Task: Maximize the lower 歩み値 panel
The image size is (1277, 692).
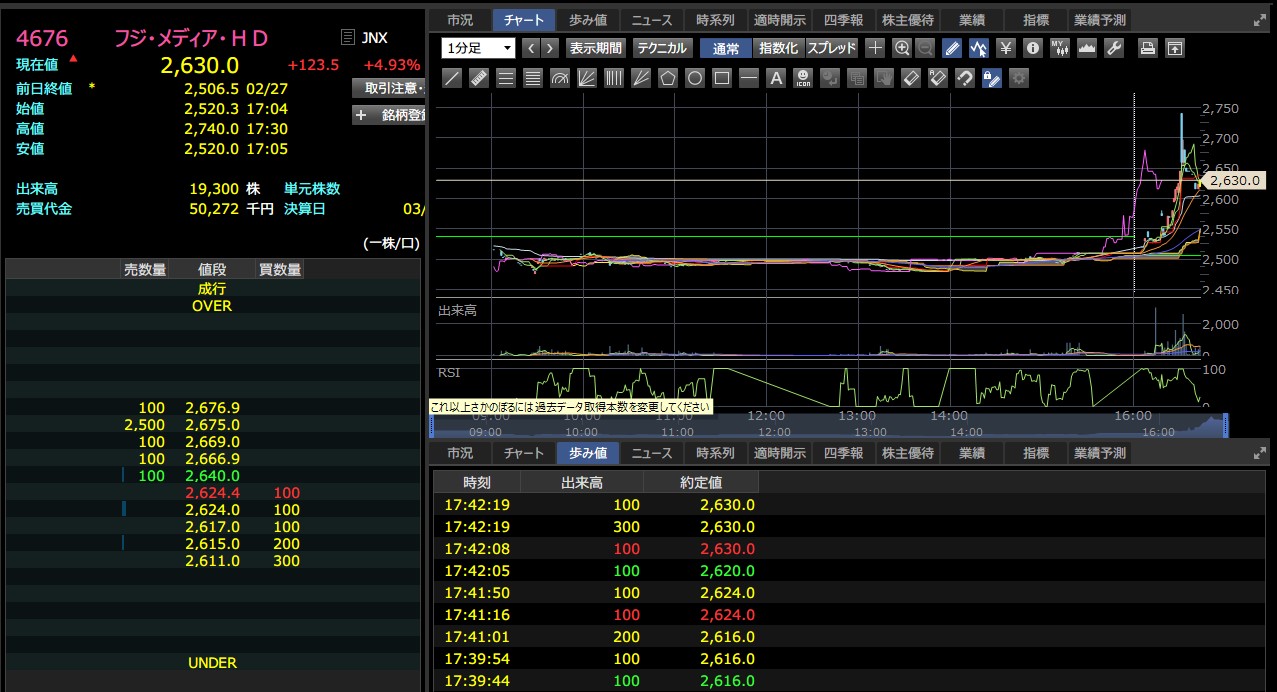Action: click(x=1258, y=454)
